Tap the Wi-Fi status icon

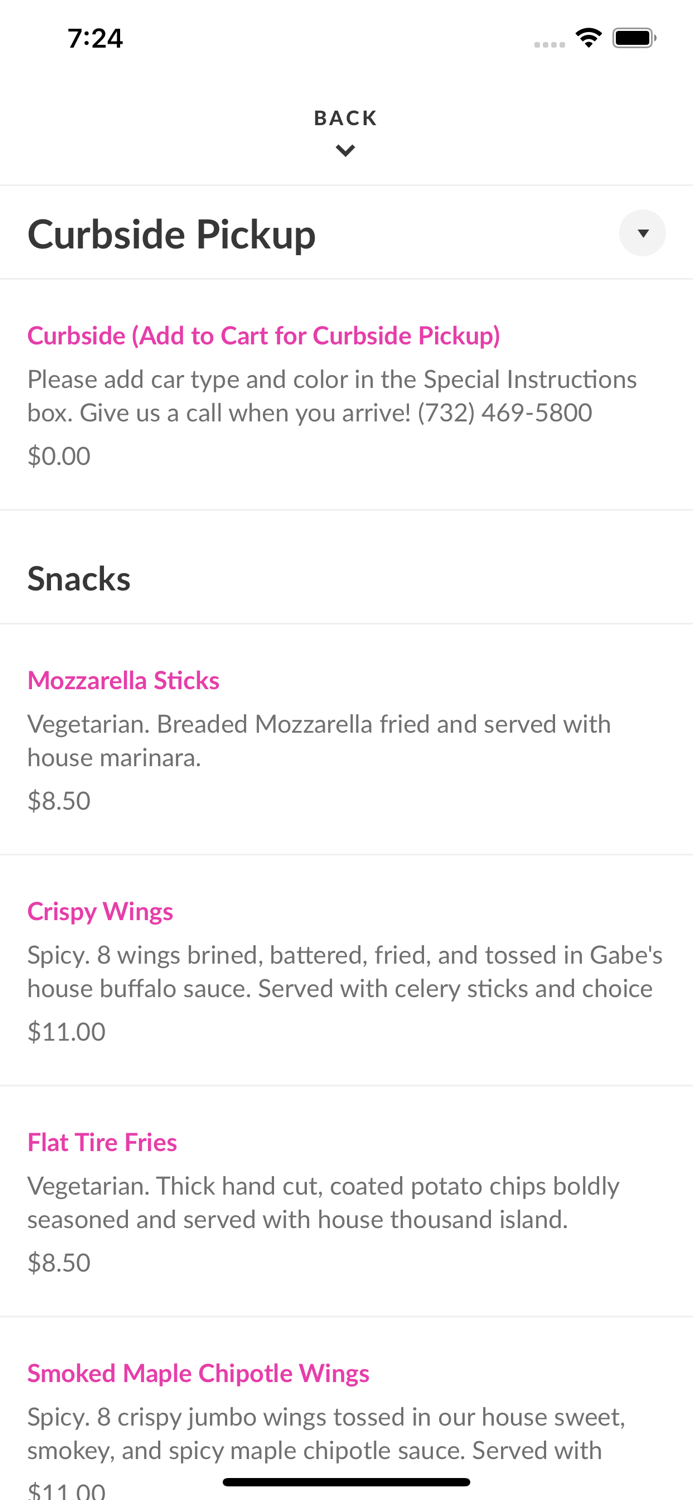pos(588,39)
